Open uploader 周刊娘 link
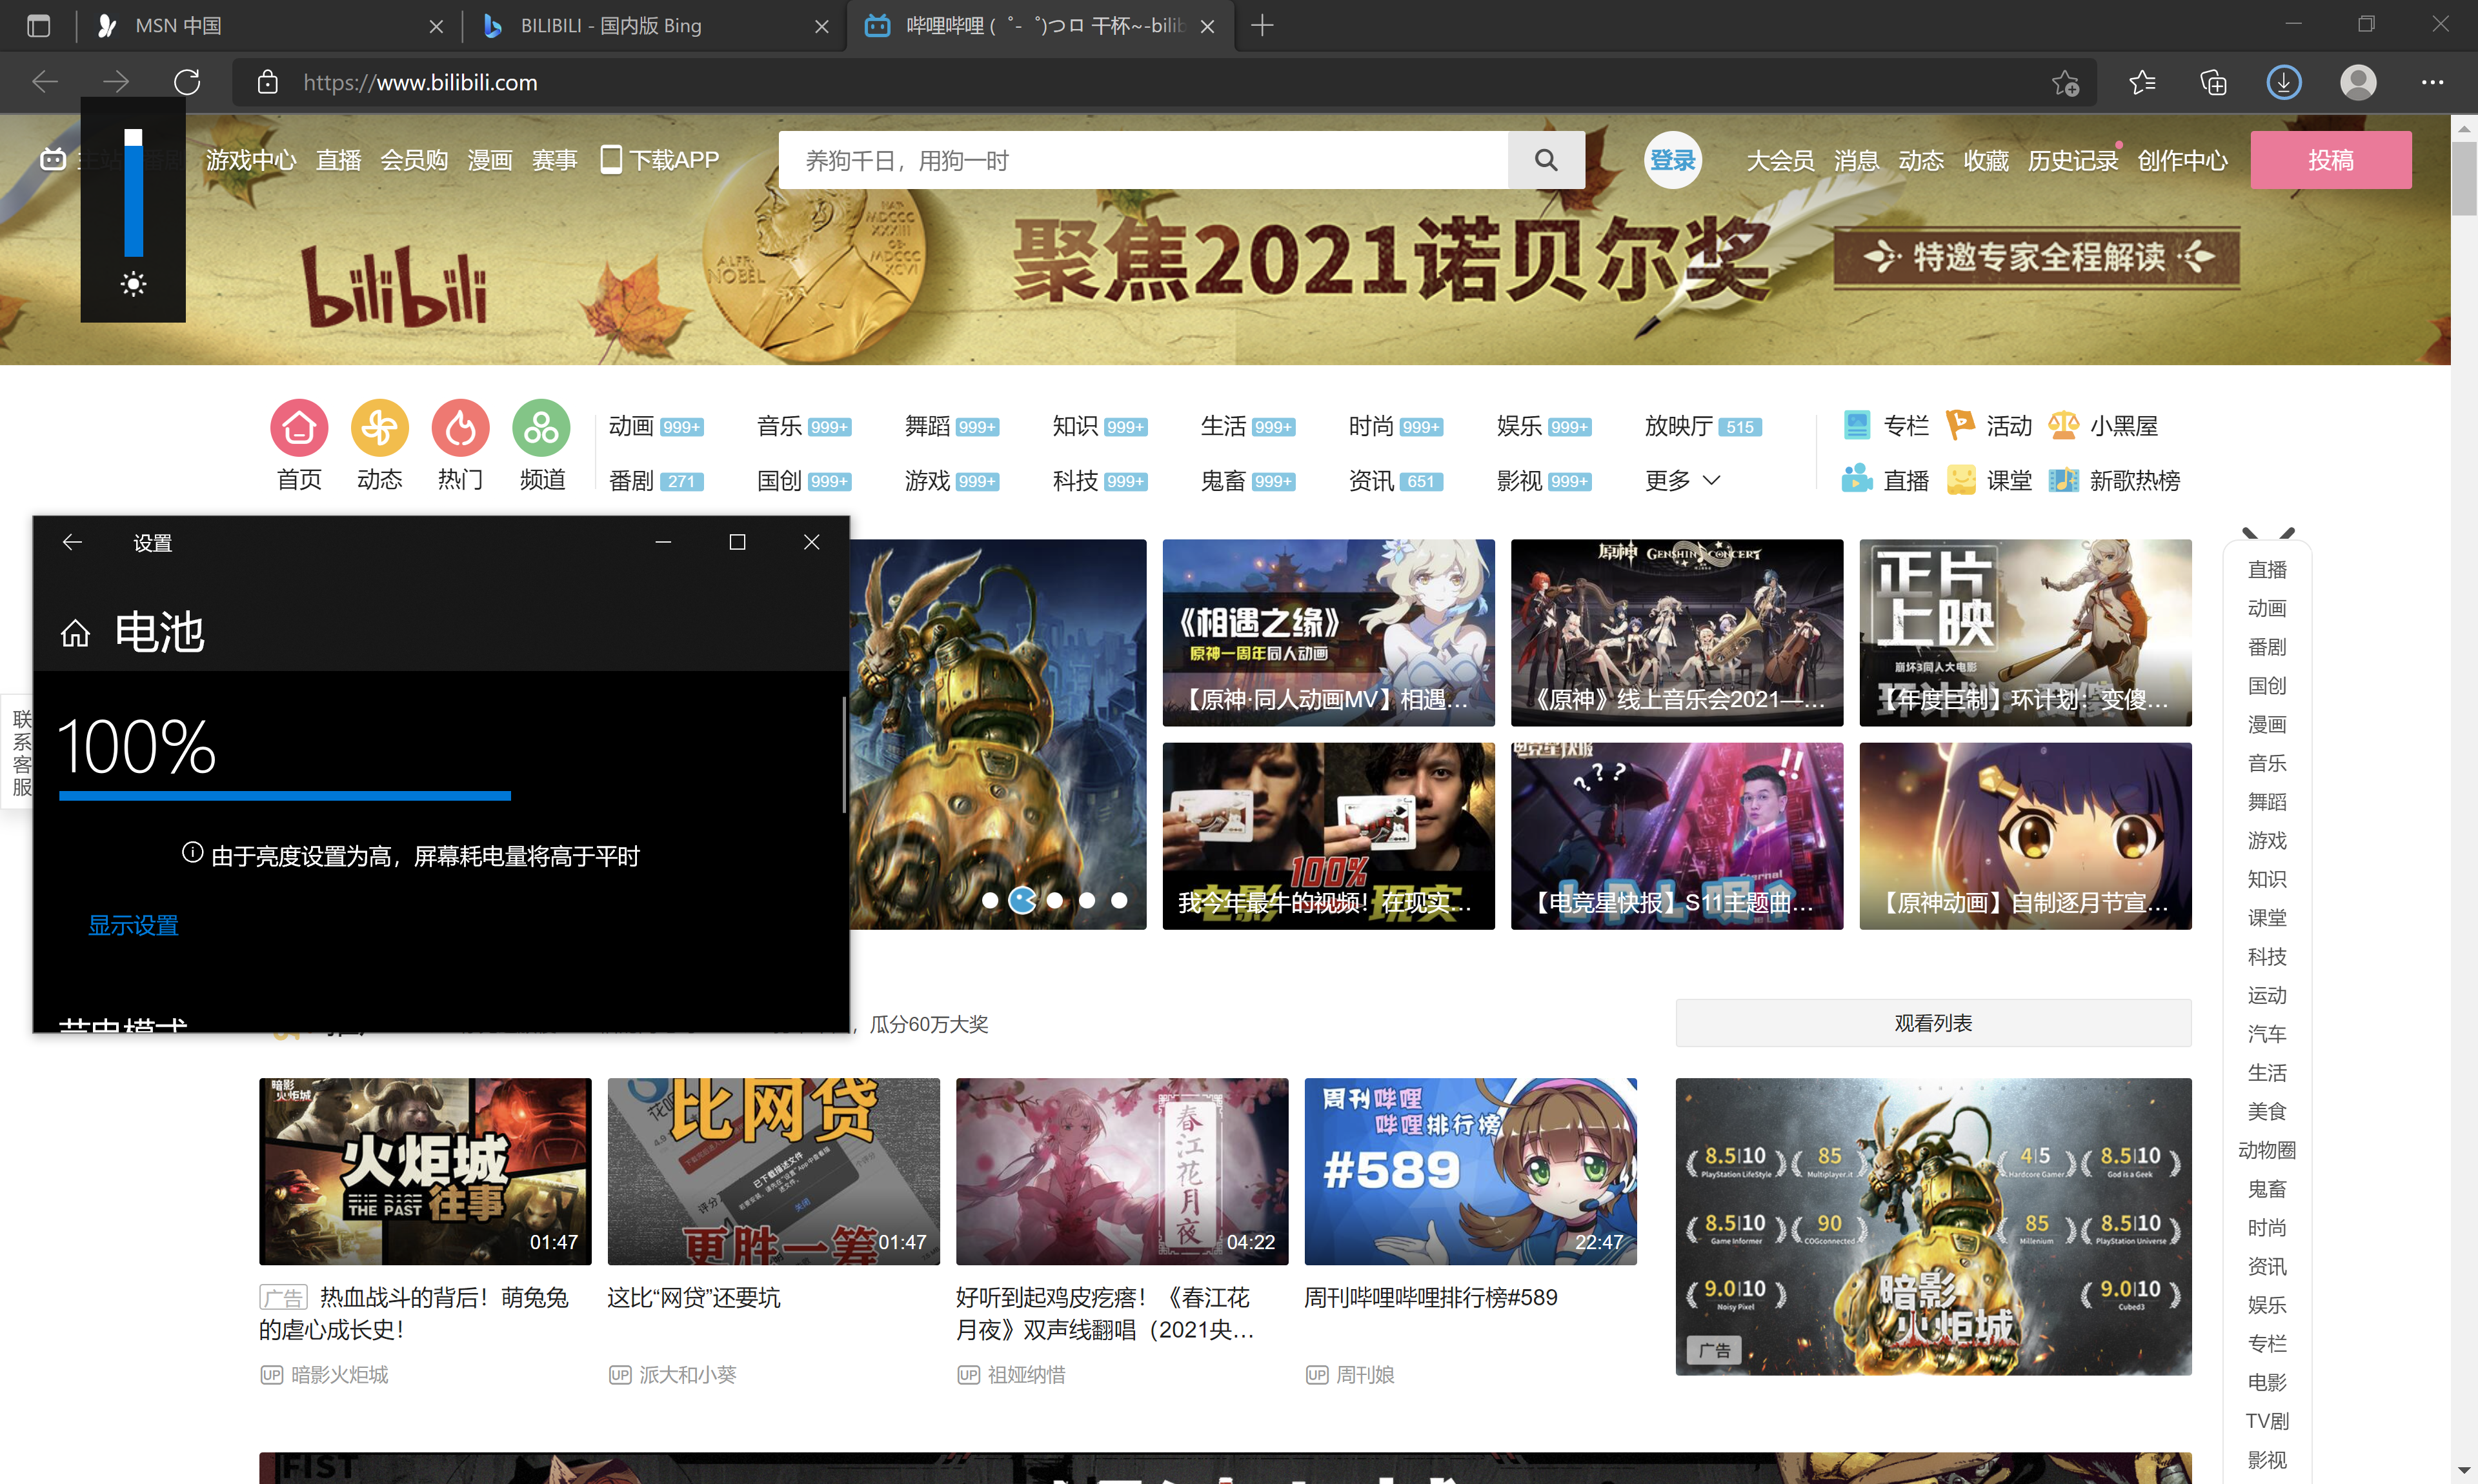This screenshot has height=1484, width=2478. (1364, 1375)
